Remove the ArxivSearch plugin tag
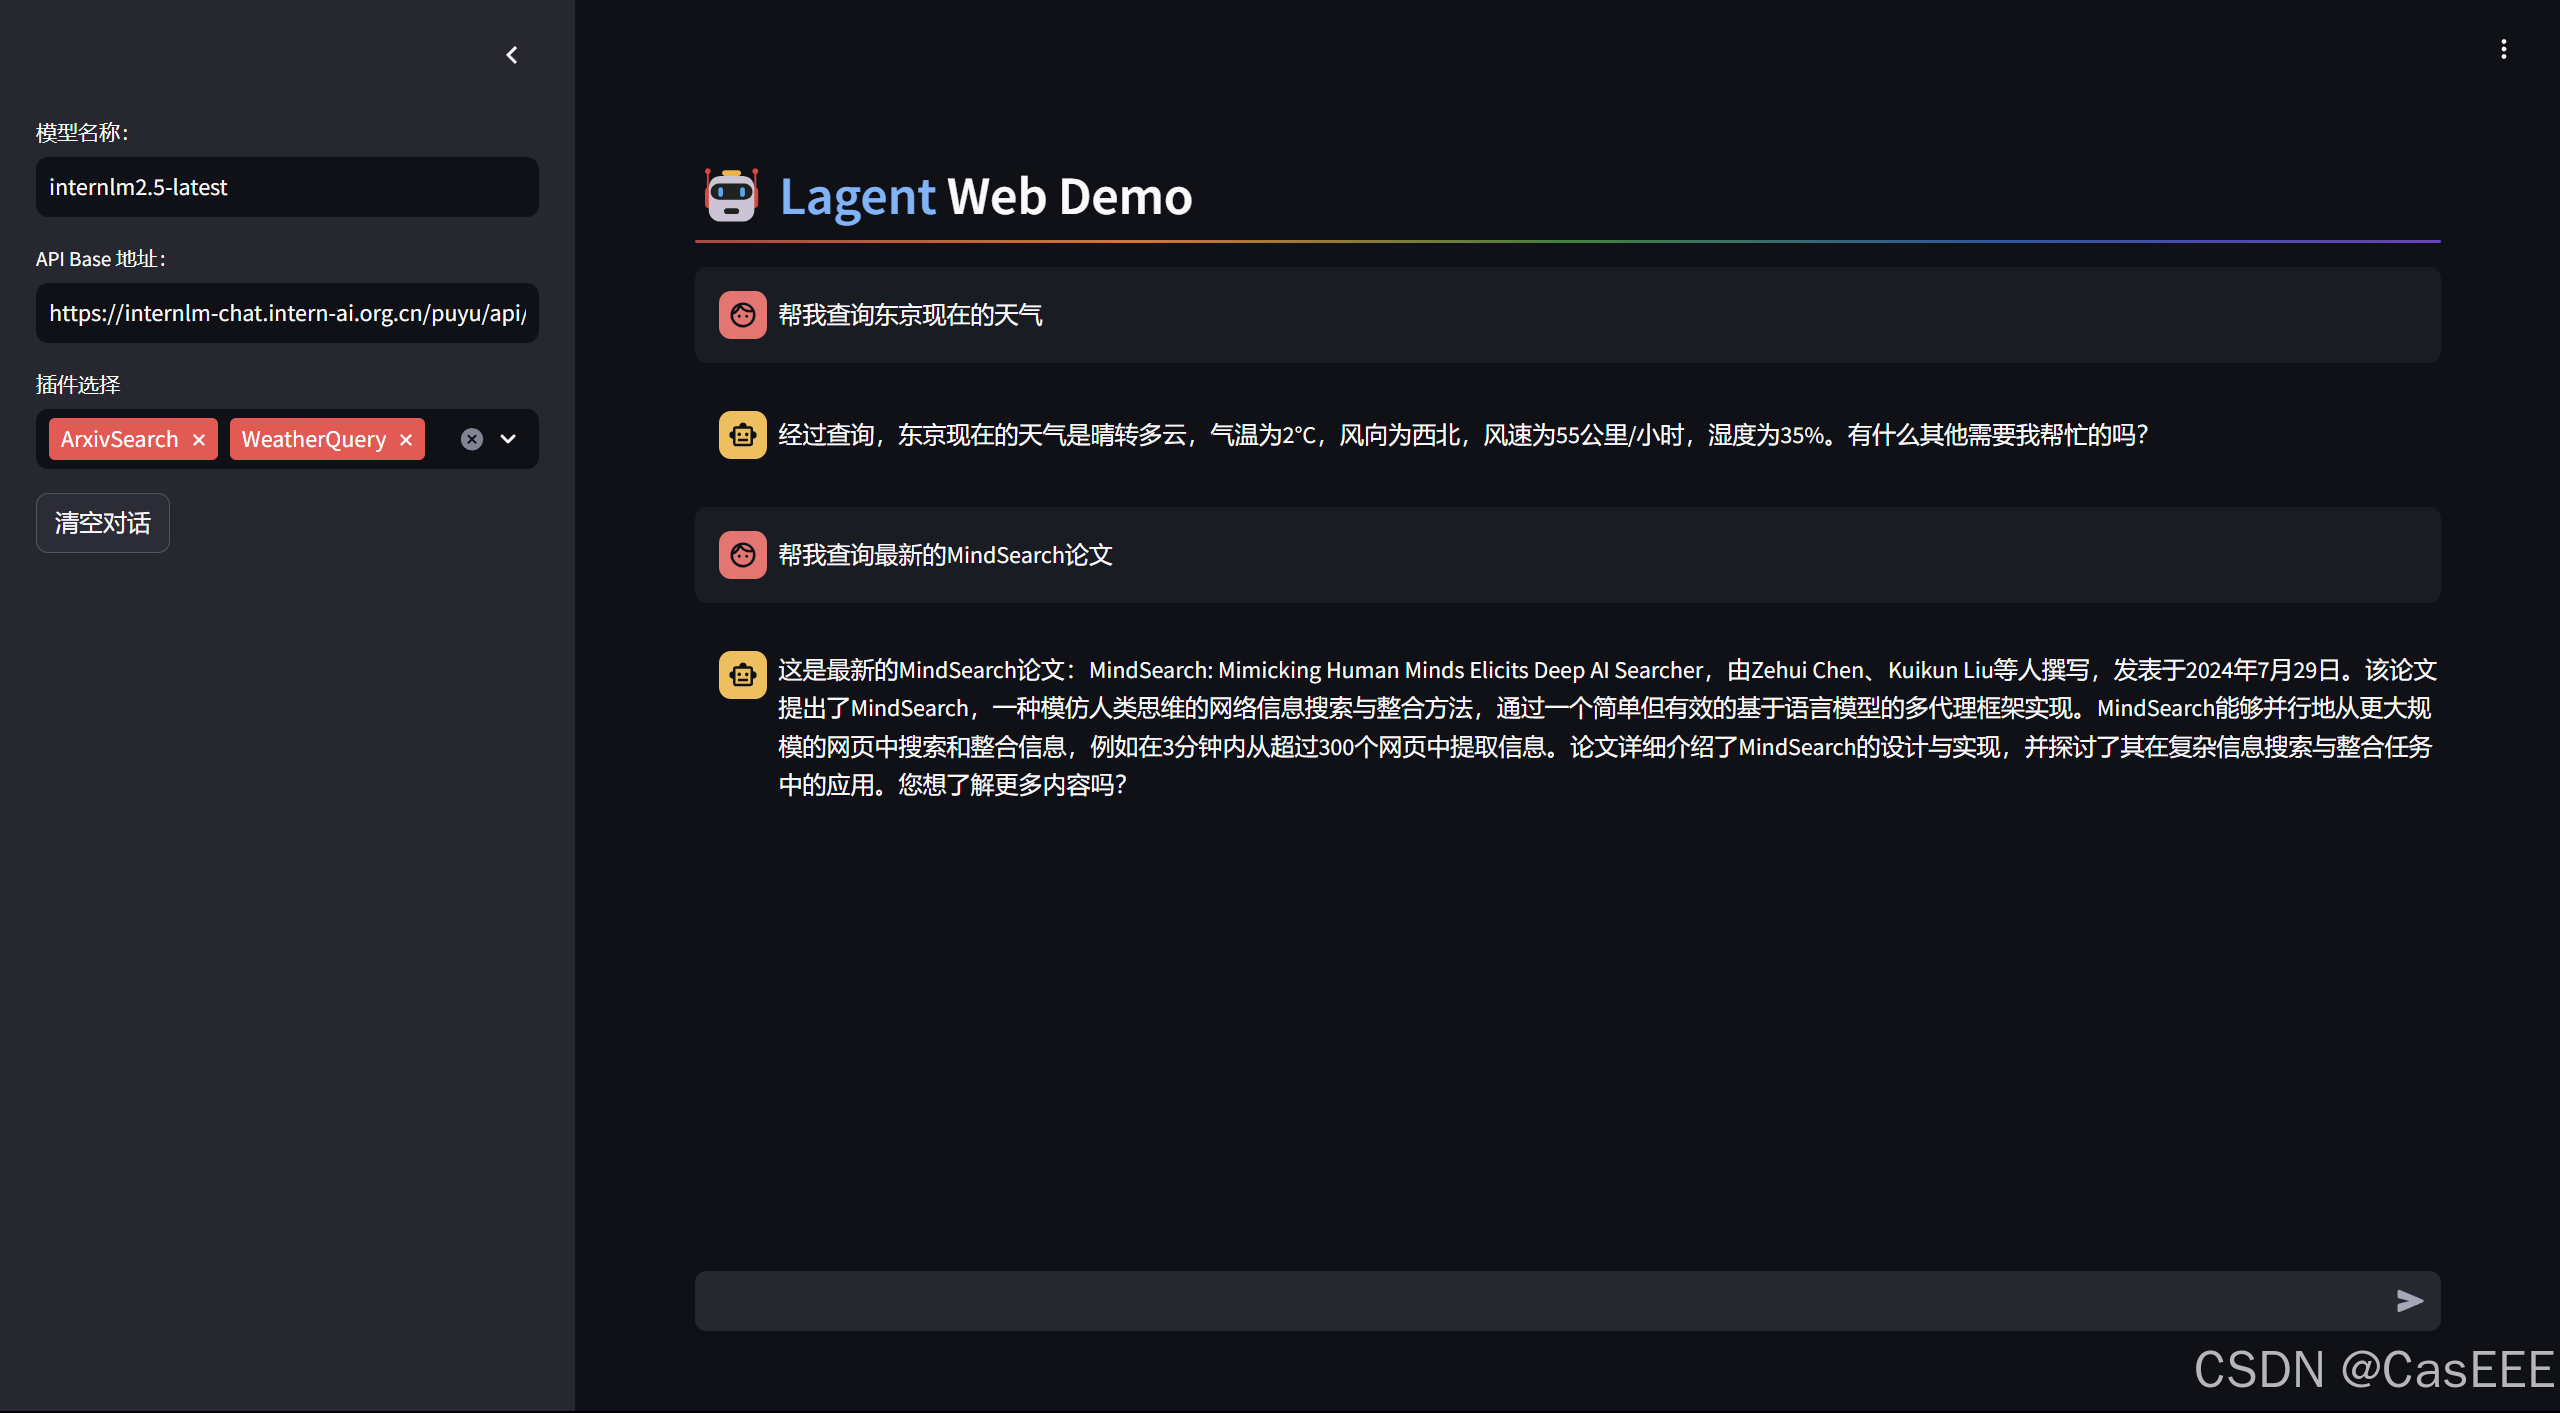 click(x=199, y=439)
